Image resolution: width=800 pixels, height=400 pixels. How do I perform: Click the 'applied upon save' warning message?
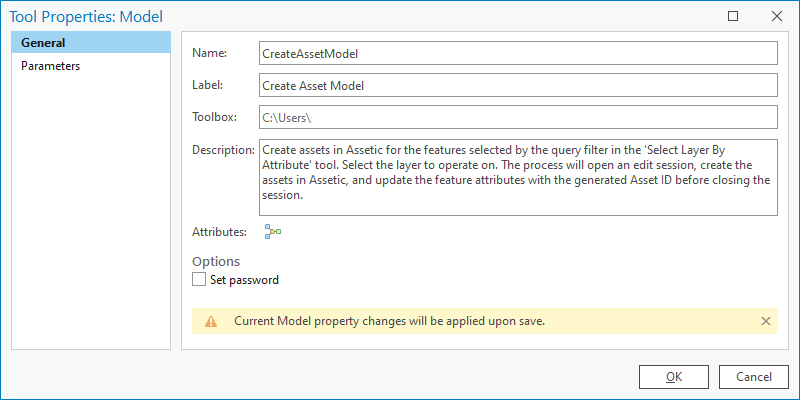tap(390, 321)
